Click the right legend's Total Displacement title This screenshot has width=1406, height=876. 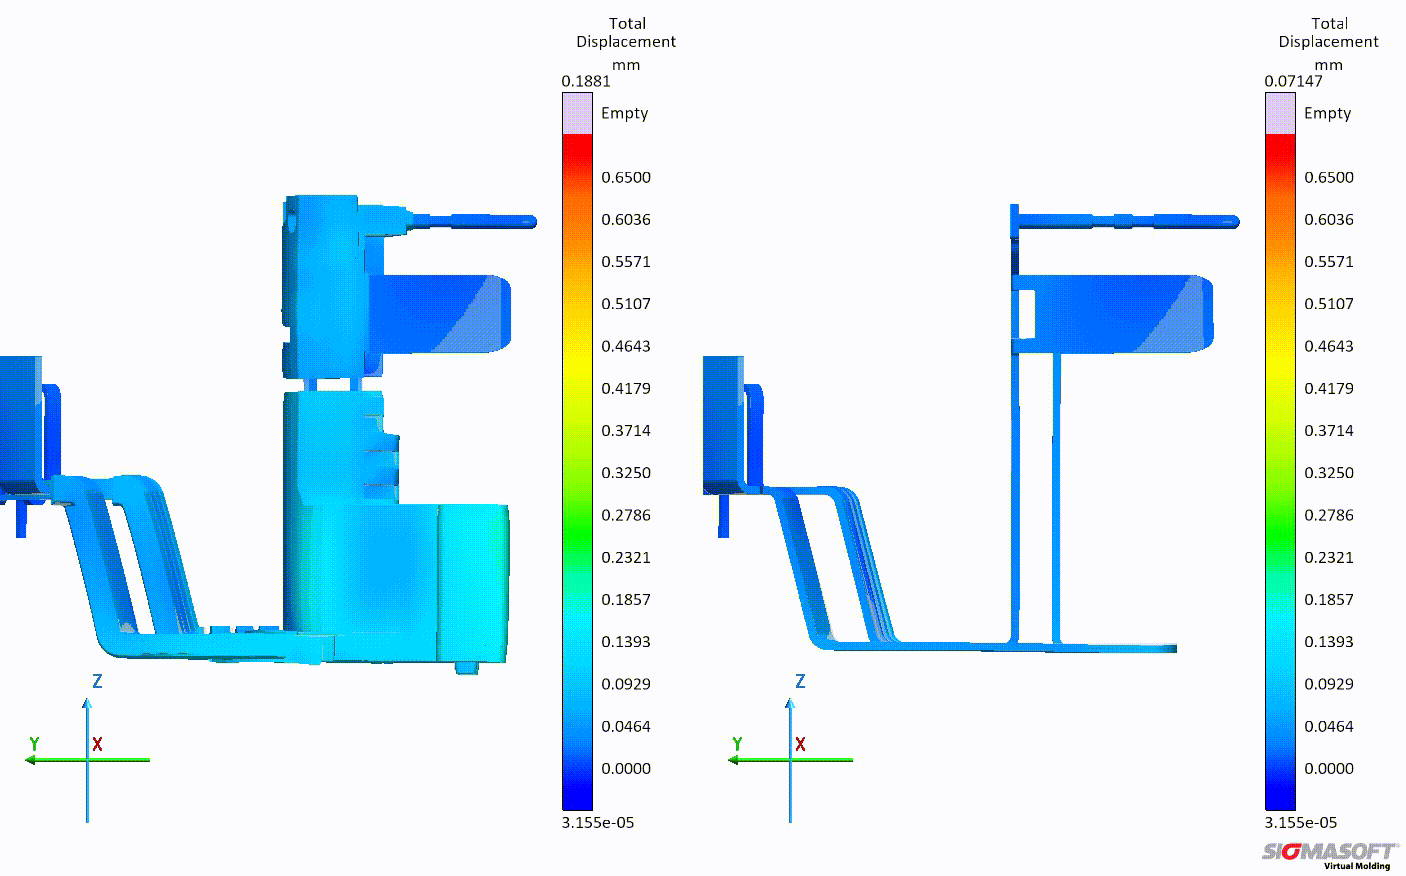[x=1329, y=32]
